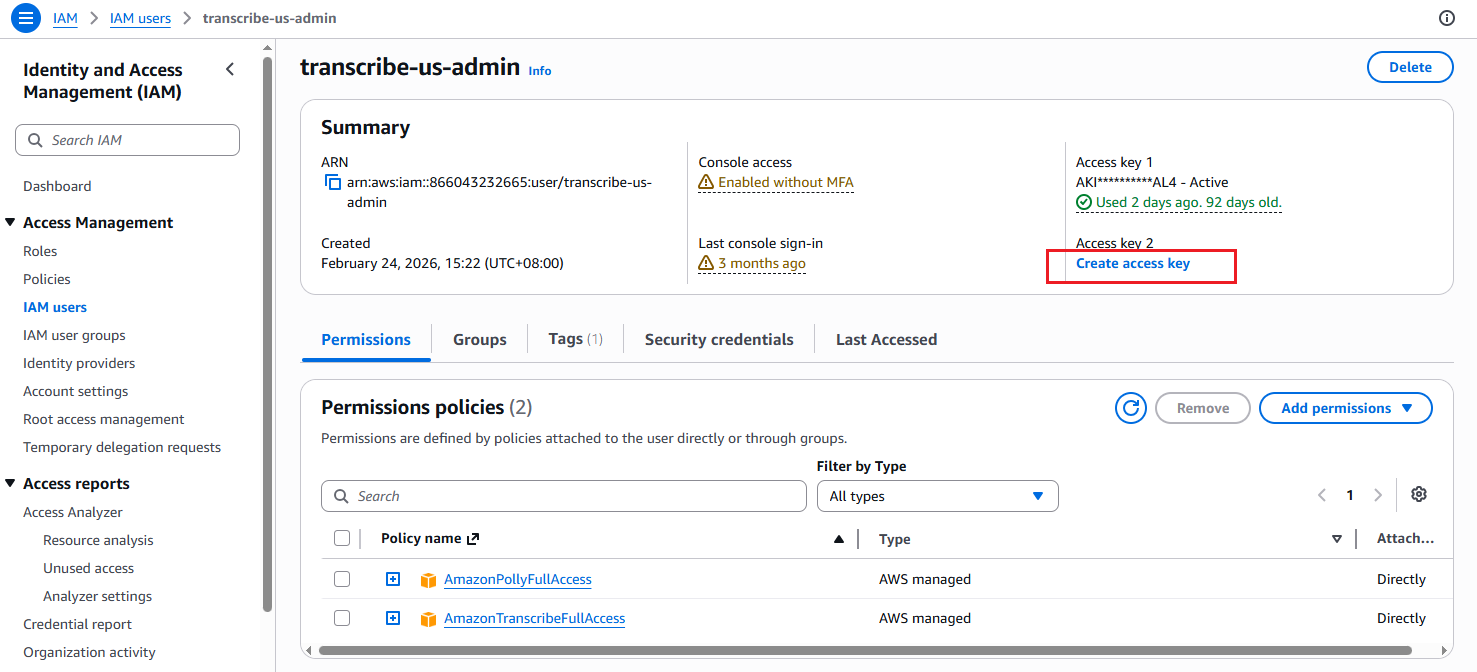Go to next page arrow in pagination
The width and height of the screenshot is (1477, 672).
coord(1378,495)
